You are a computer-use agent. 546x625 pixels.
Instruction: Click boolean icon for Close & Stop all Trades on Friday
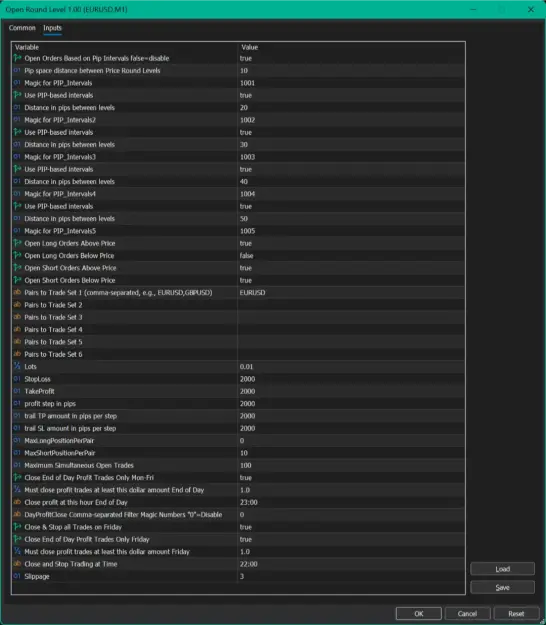(17, 527)
